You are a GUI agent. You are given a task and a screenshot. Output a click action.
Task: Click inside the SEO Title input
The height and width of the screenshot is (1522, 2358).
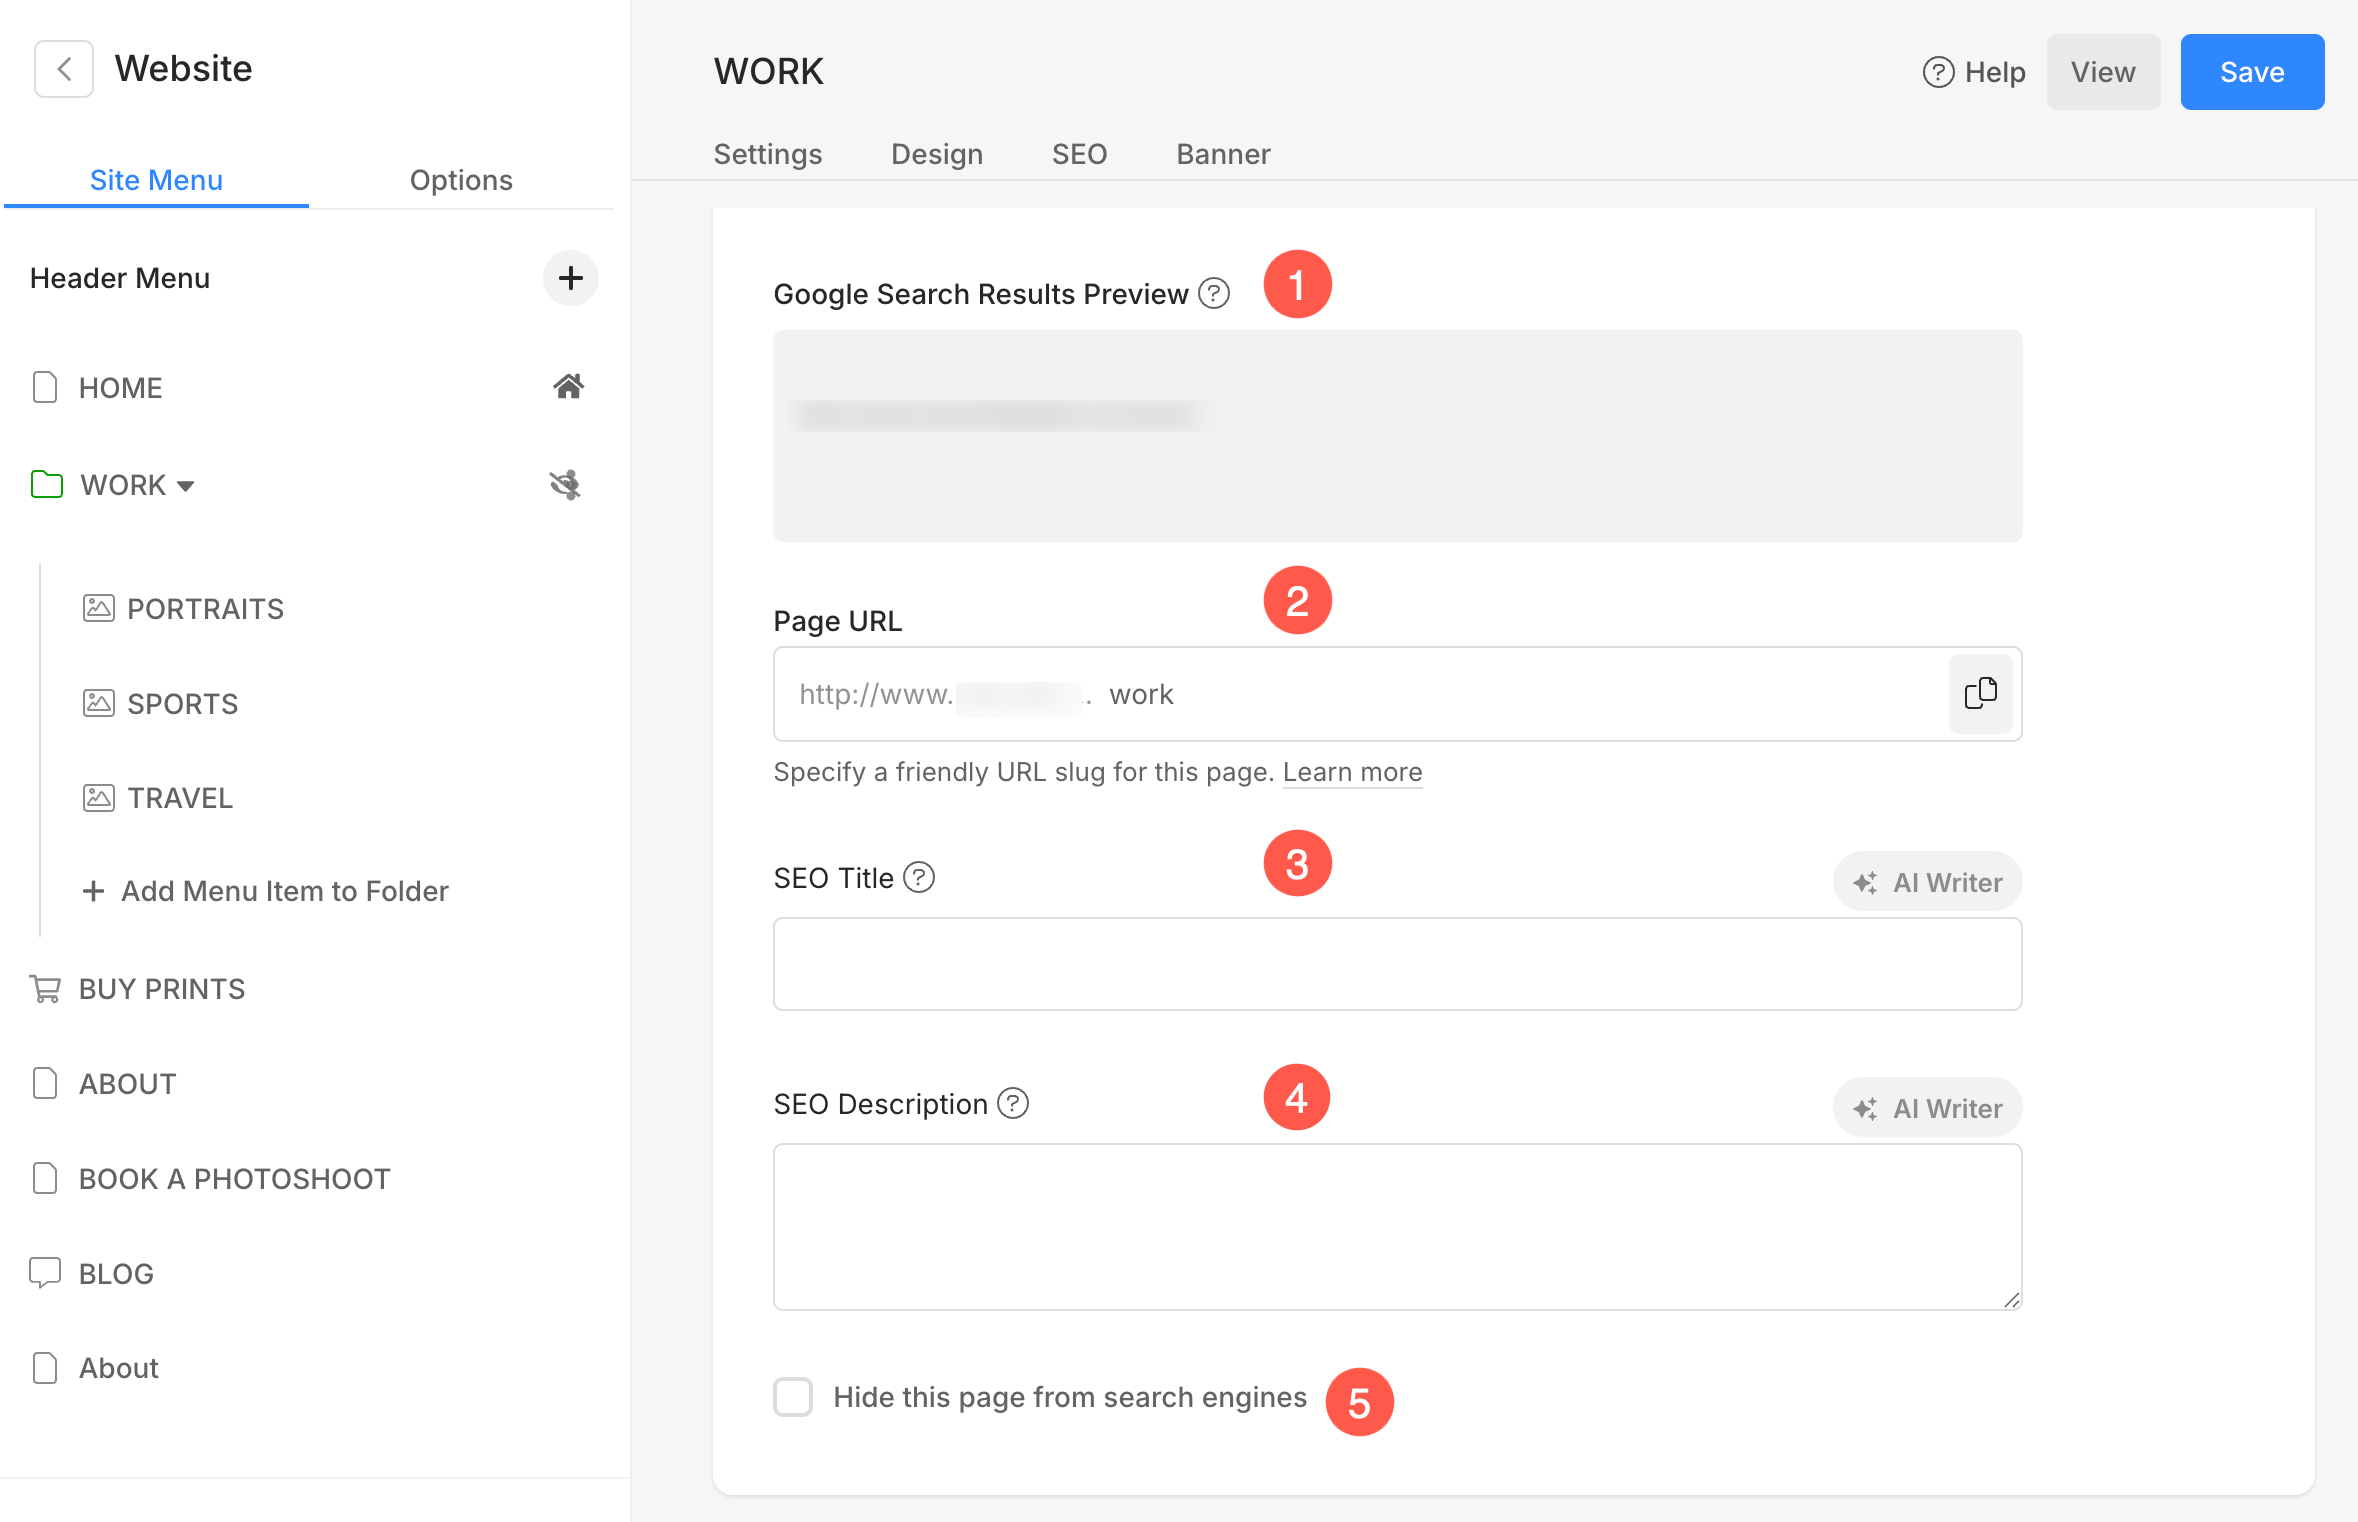[1397, 964]
